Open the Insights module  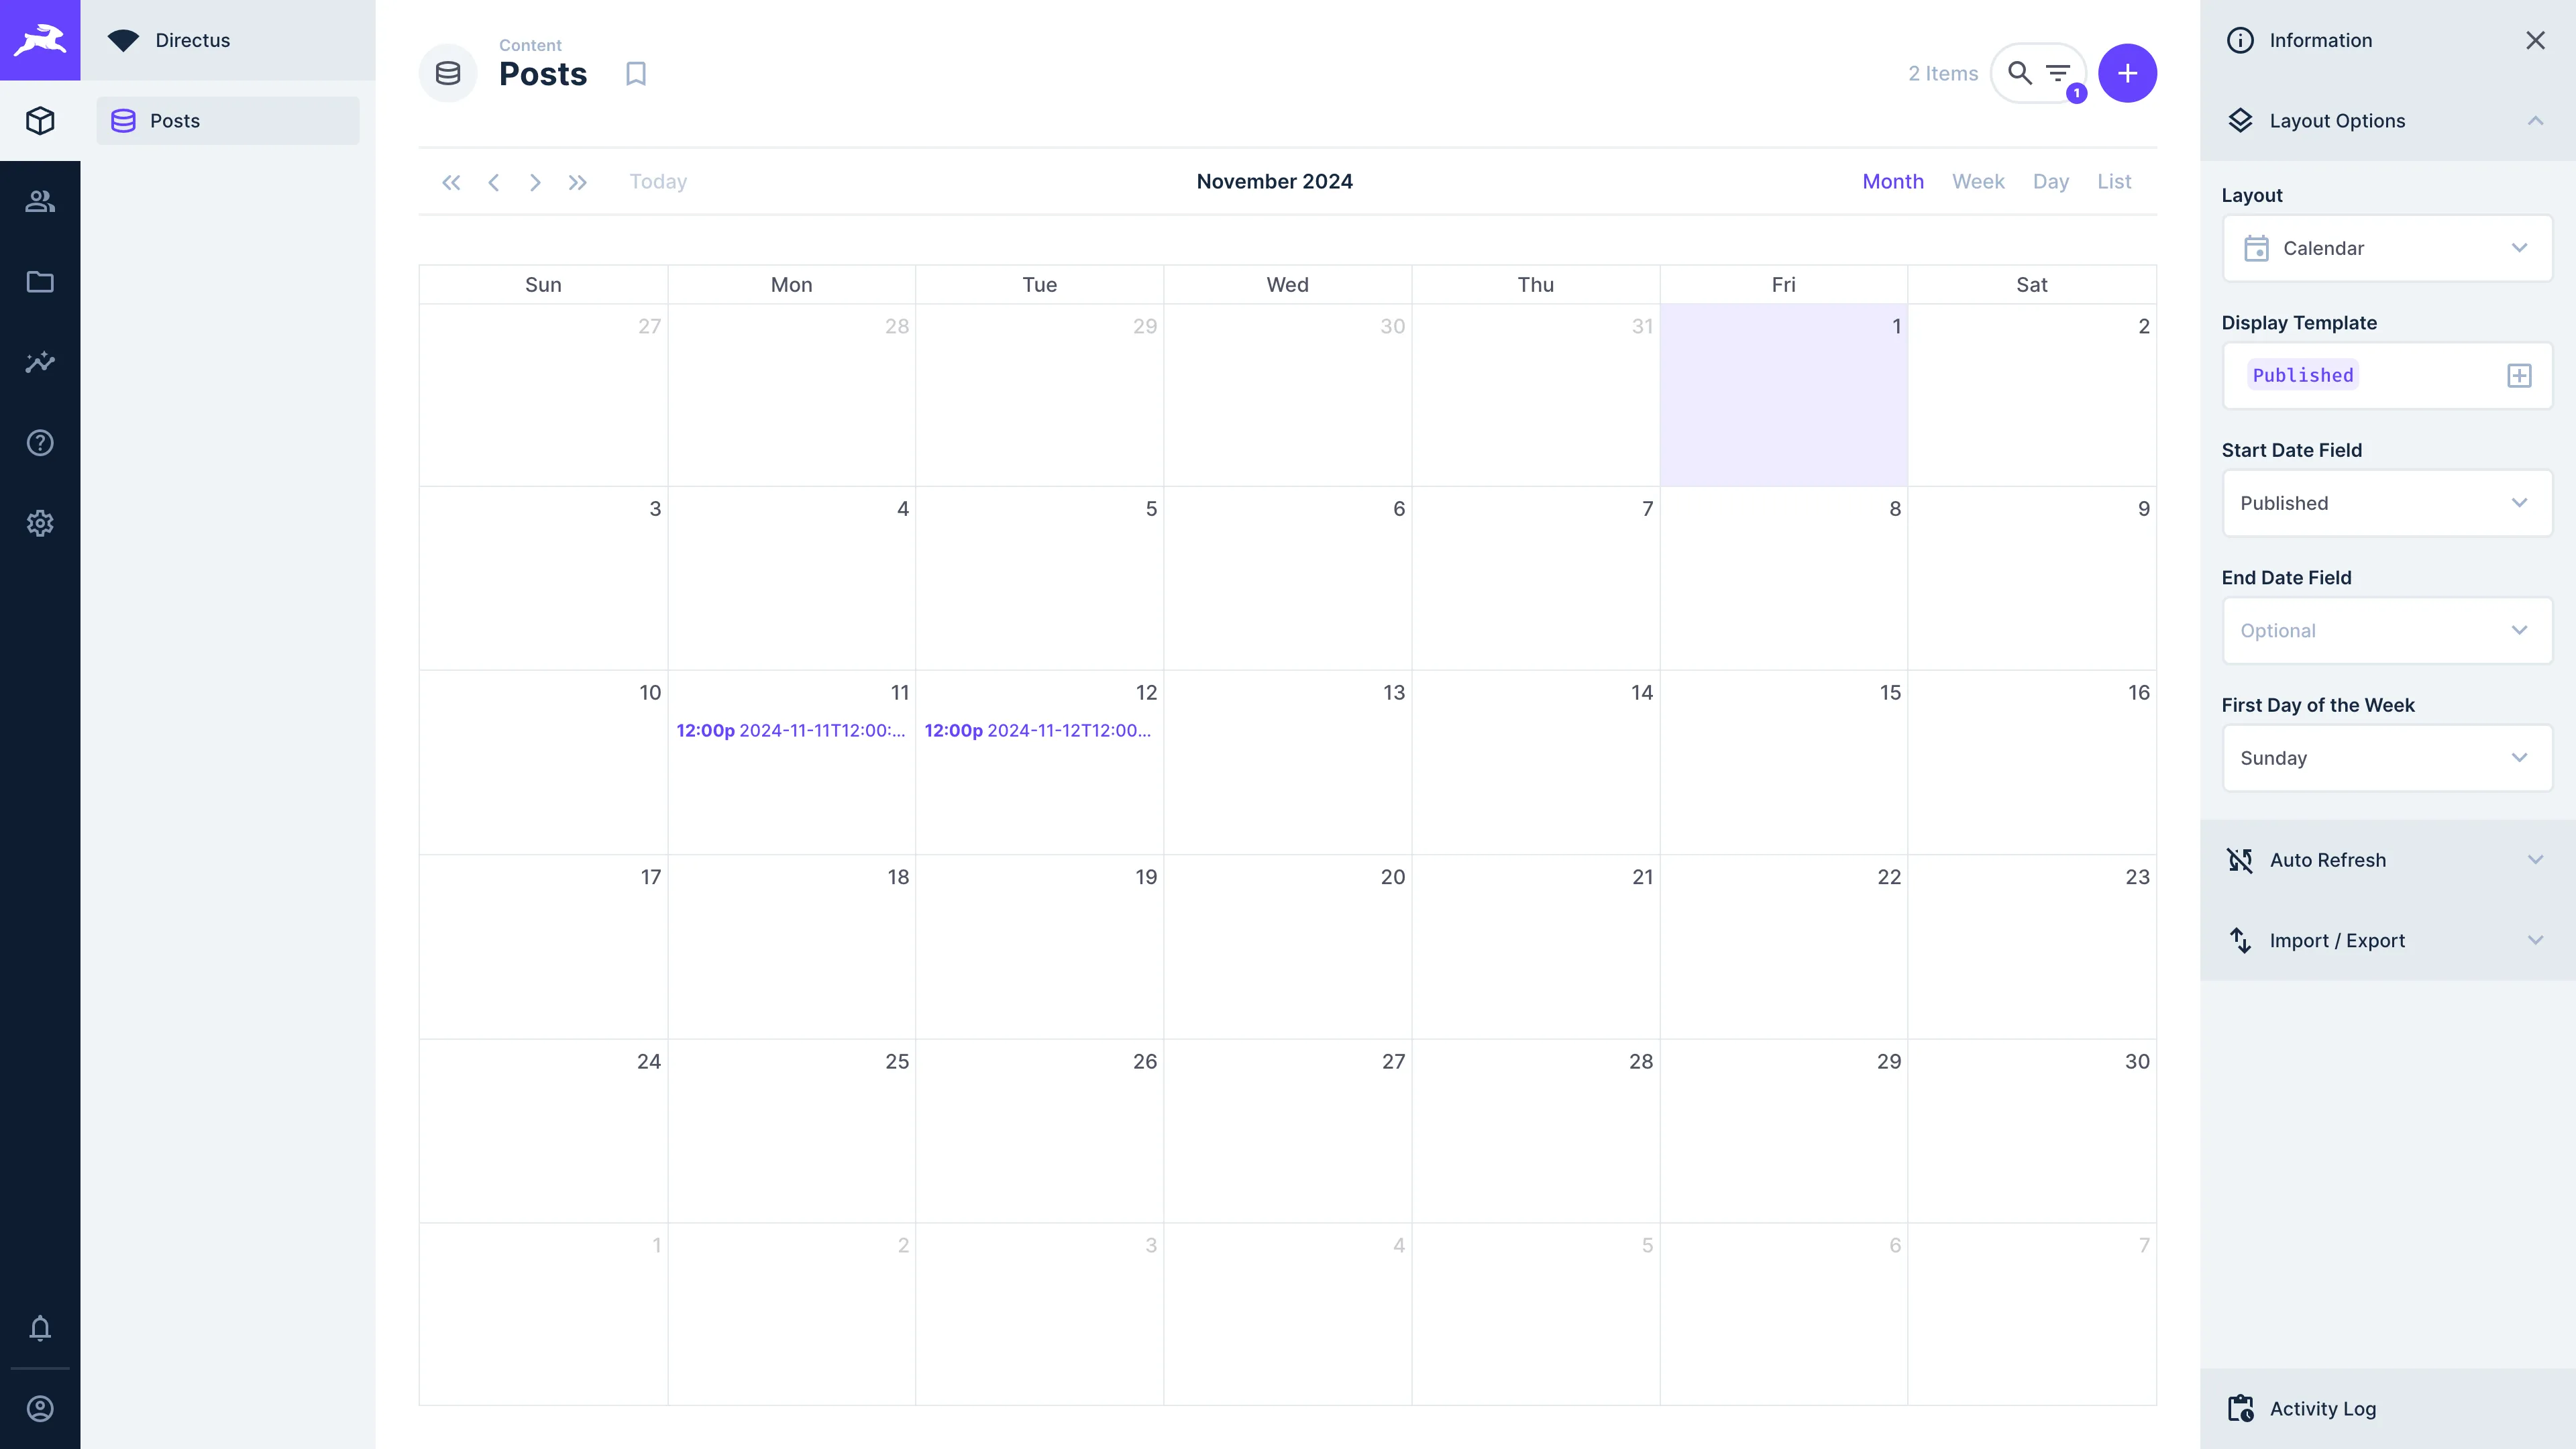pos(40,362)
